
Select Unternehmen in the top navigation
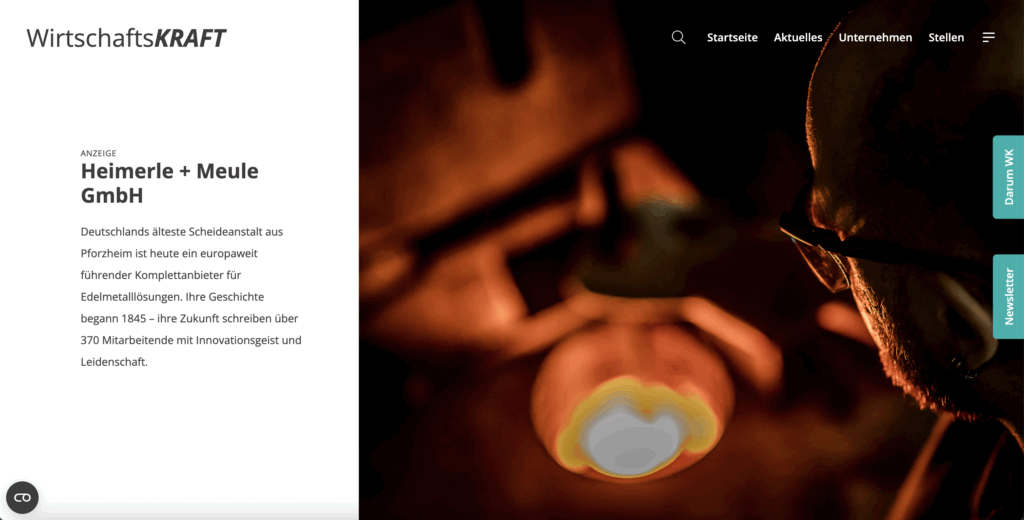875,38
